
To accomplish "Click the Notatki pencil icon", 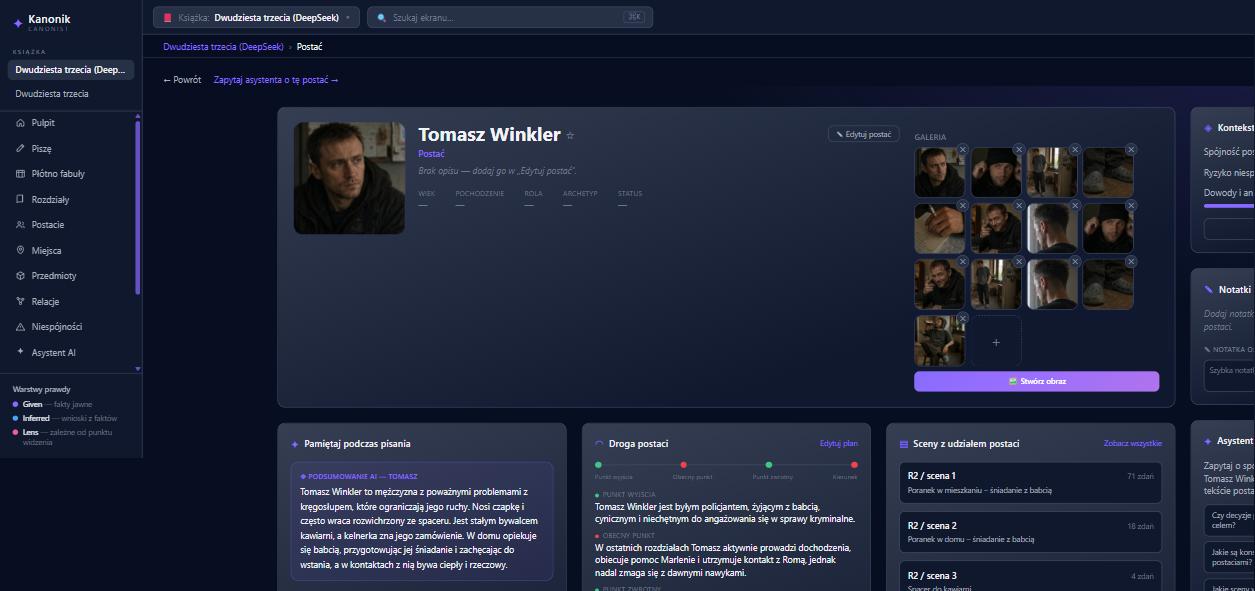I will point(1208,290).
